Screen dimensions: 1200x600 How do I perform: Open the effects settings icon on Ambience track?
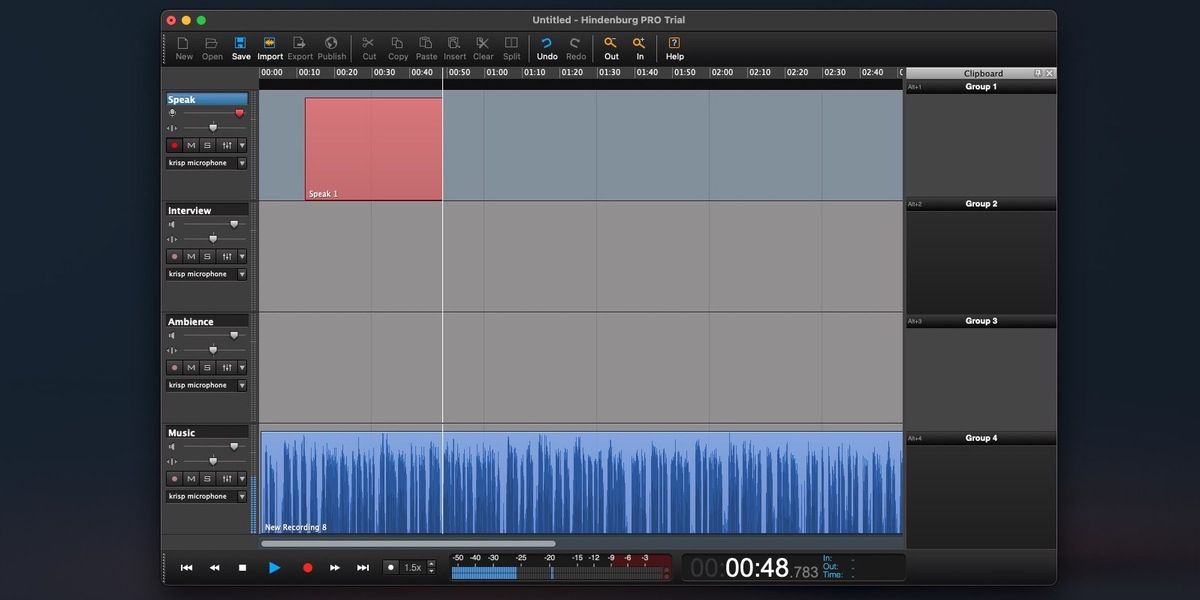pos(227,368)
